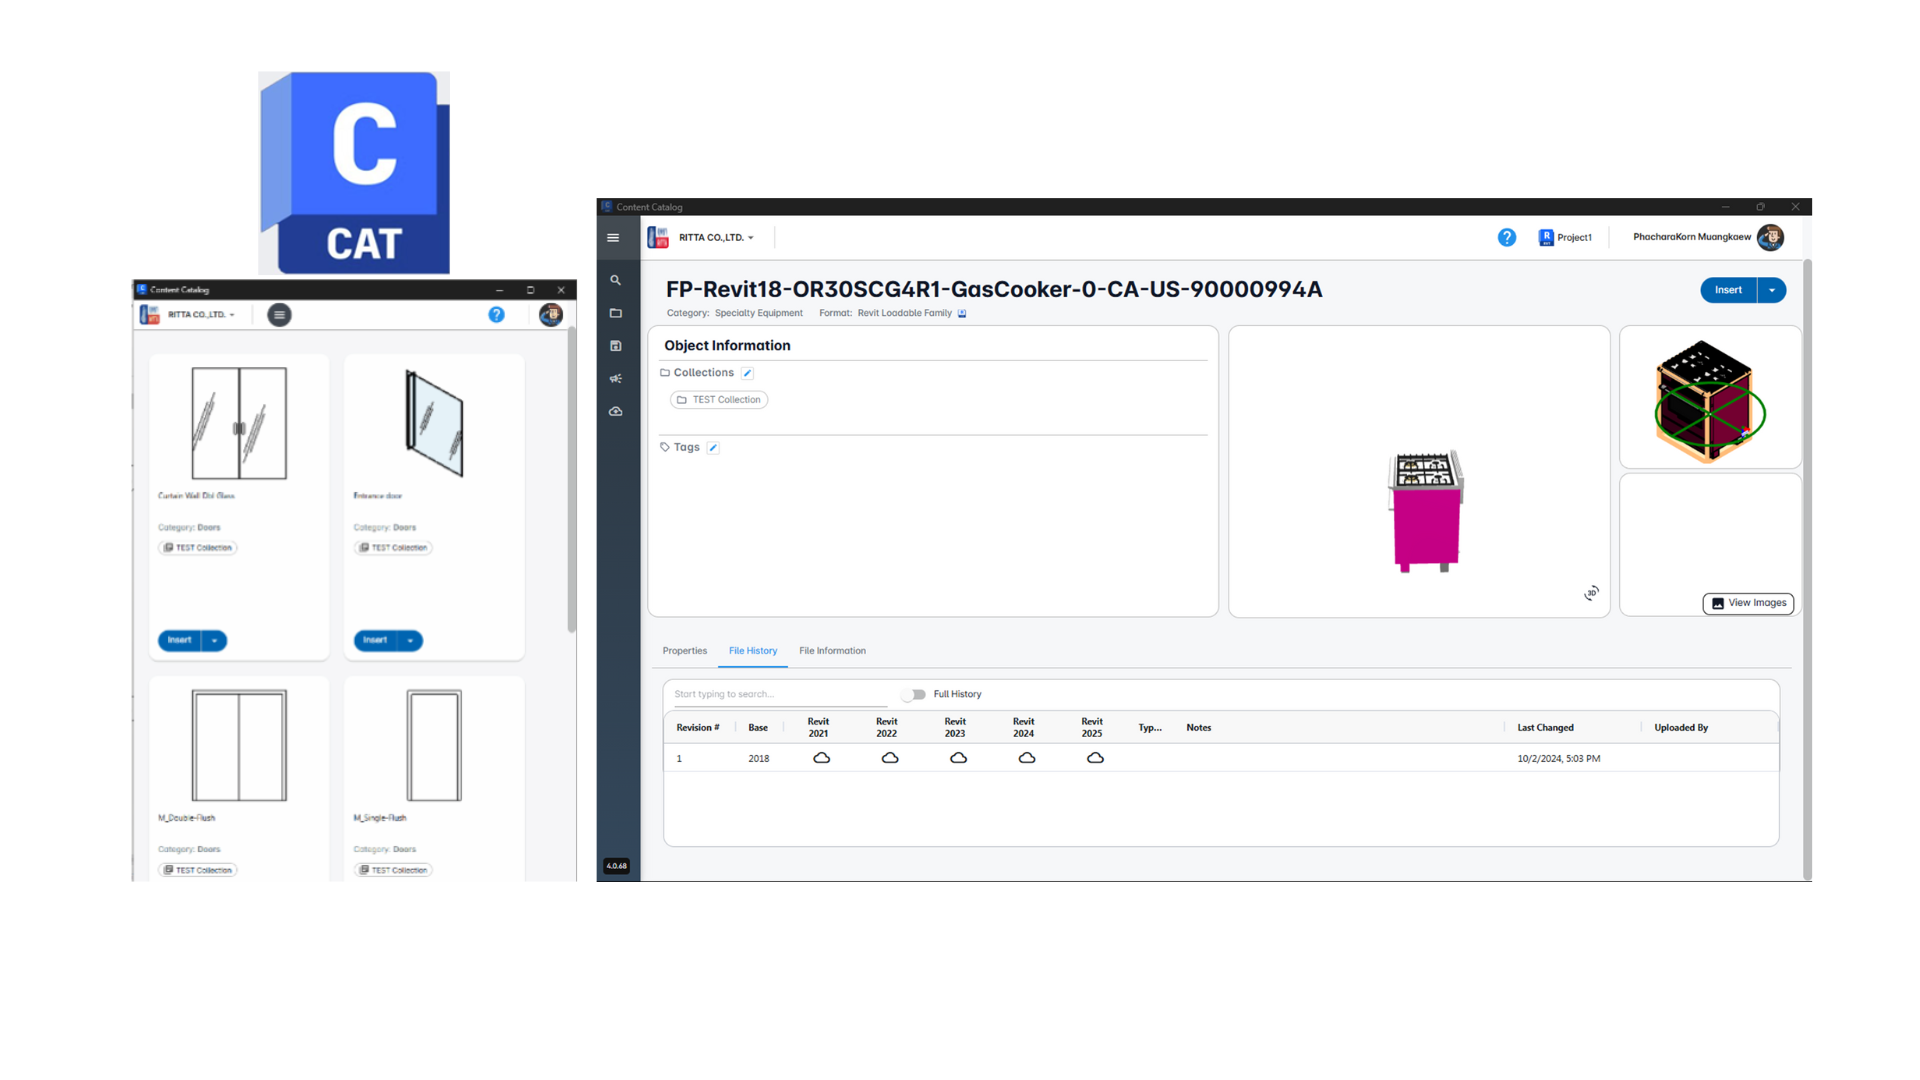This screenshot has width=1920, height=1080.
Task: Click the main Insert button for GasCooker
Action: pos(1728,291)
